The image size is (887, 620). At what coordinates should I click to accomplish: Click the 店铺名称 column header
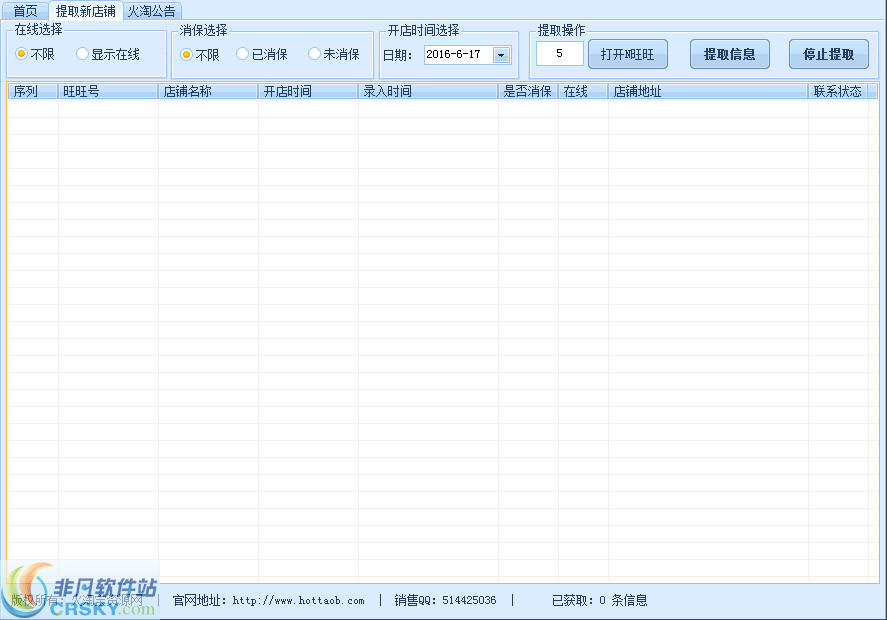coord(208,91)
